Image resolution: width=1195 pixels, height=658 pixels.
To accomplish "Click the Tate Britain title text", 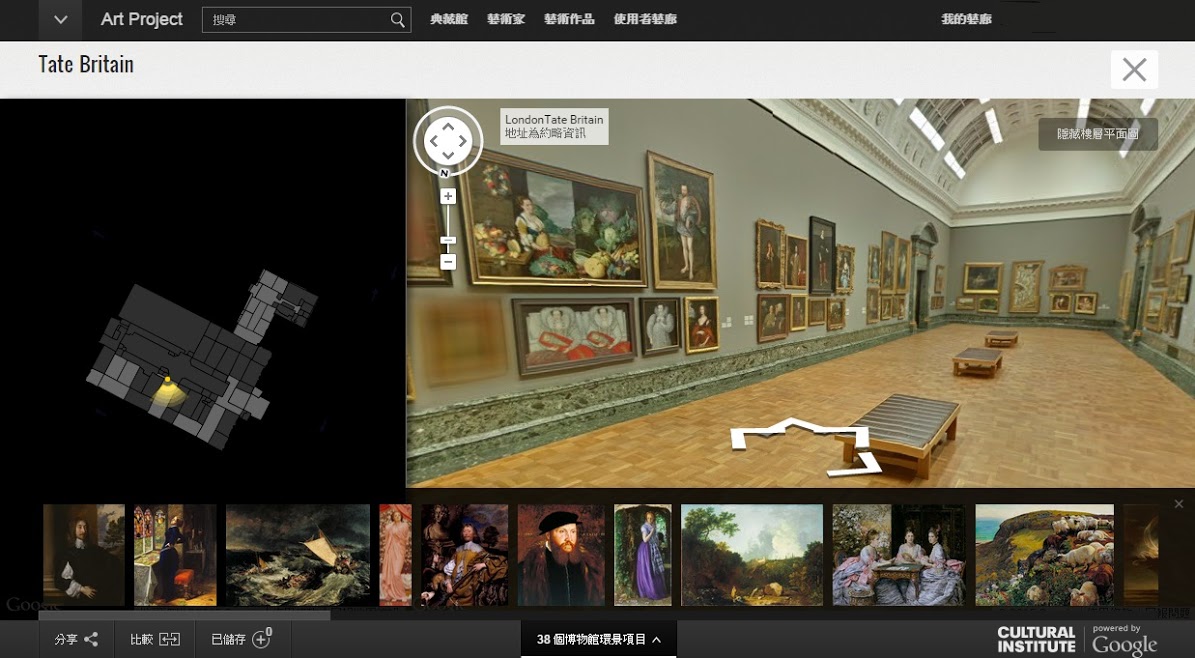I will click(x=86, y=65).
